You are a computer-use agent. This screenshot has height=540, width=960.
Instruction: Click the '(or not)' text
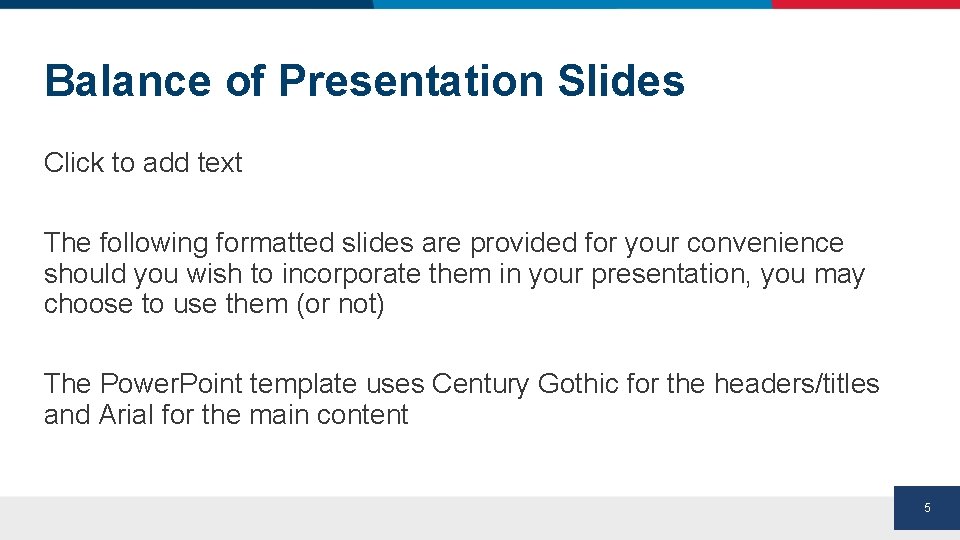[x=340, y=304]
